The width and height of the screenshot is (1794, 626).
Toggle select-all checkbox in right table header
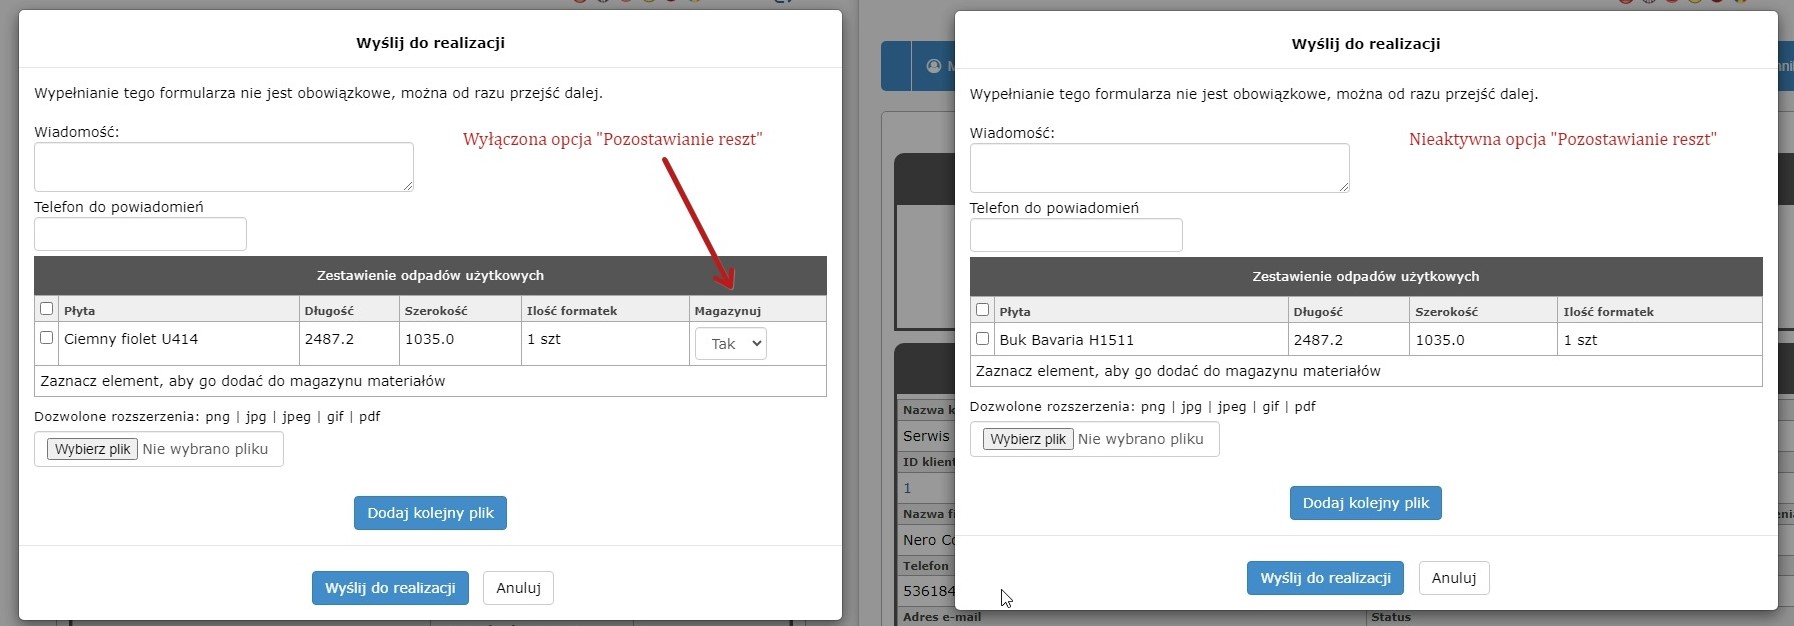(982, 310)
